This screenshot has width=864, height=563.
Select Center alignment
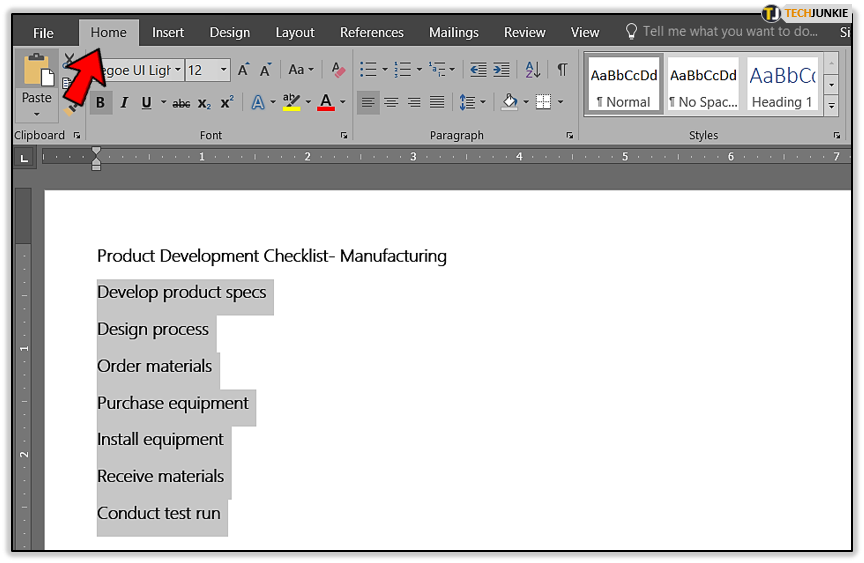(x=391, y=102)
